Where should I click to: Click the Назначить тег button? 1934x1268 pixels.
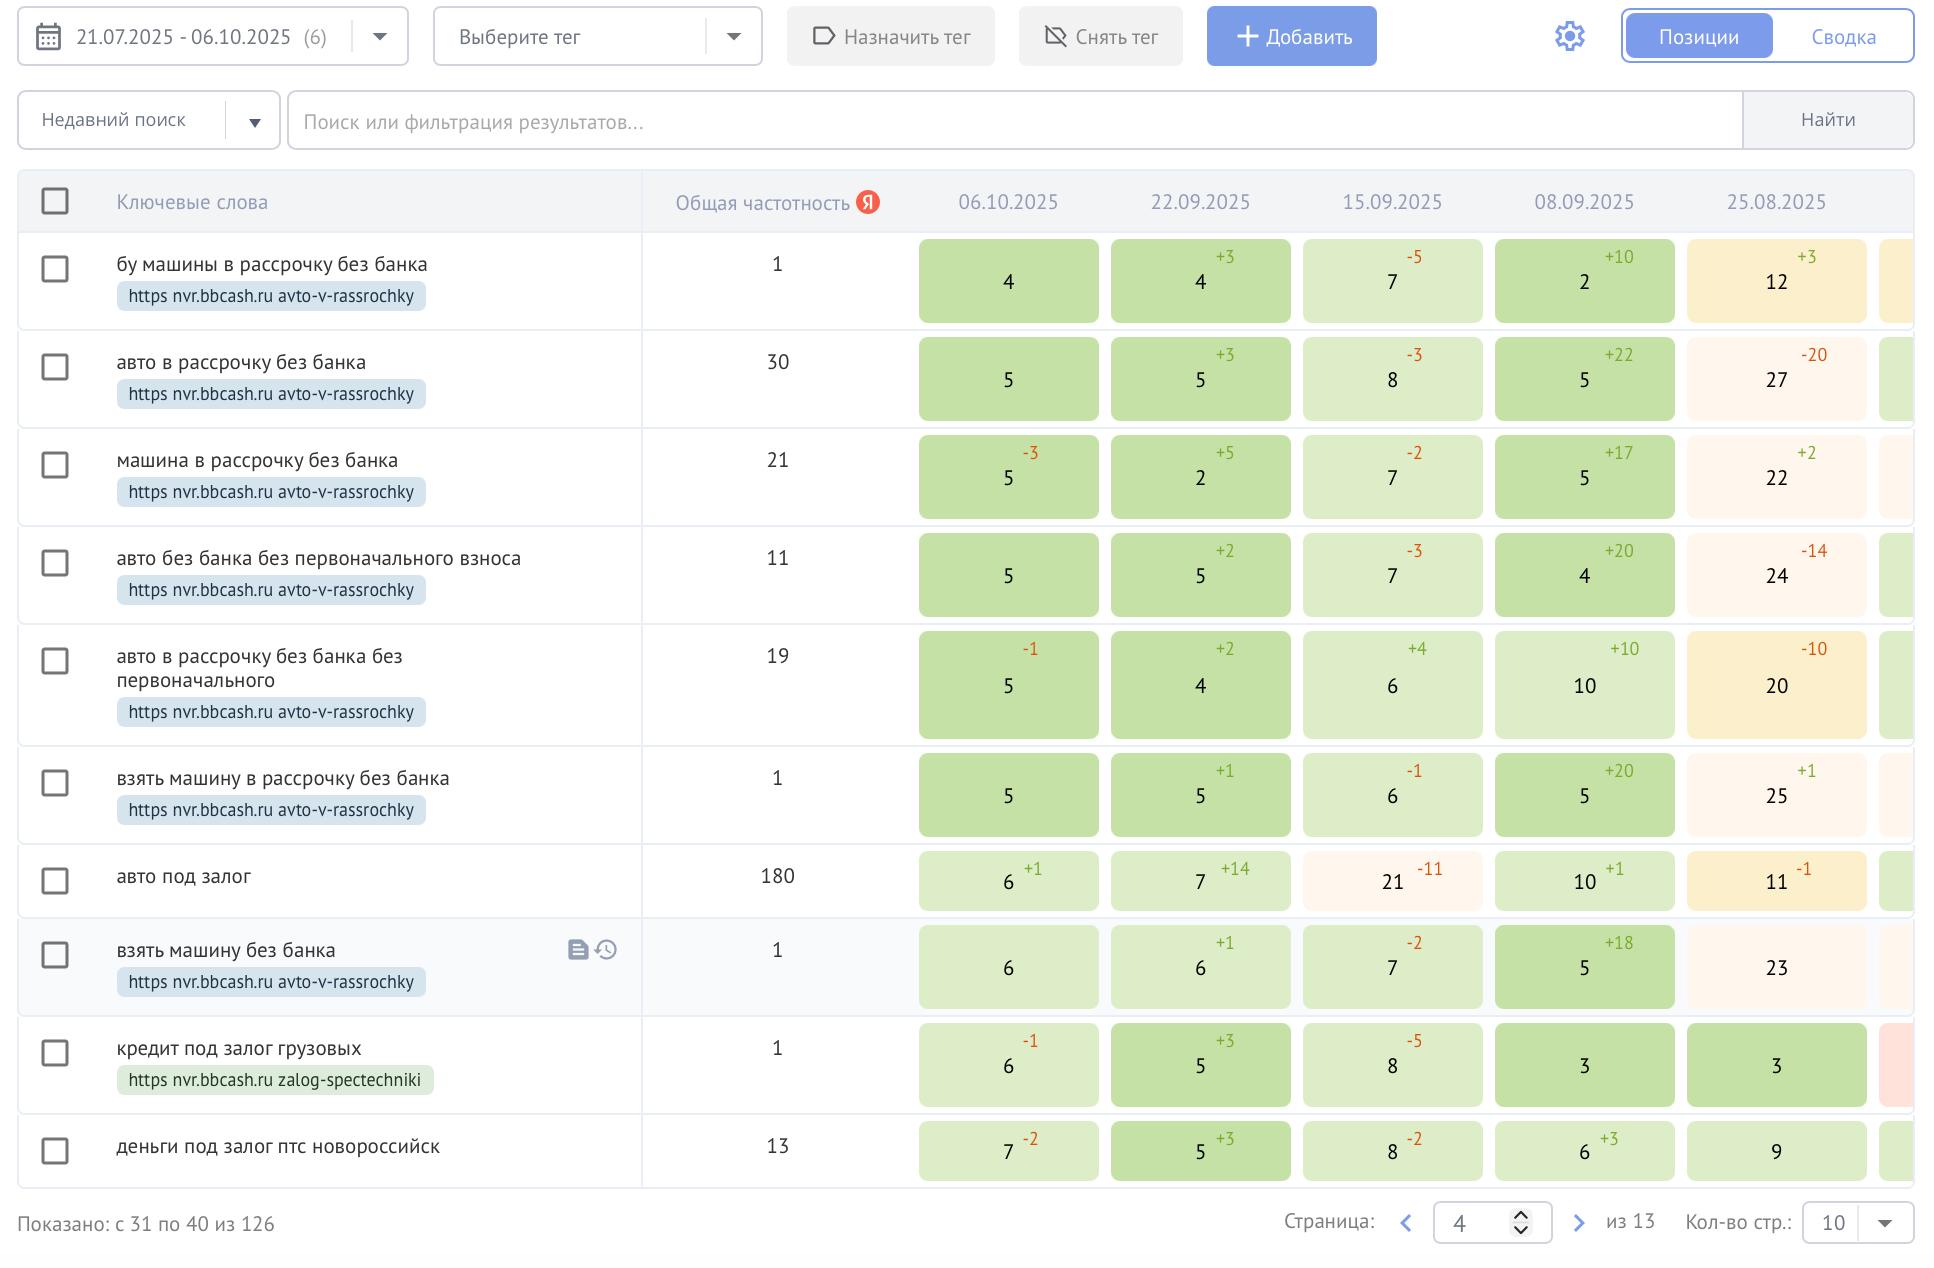pyautogui.click(x=890, y=37)
